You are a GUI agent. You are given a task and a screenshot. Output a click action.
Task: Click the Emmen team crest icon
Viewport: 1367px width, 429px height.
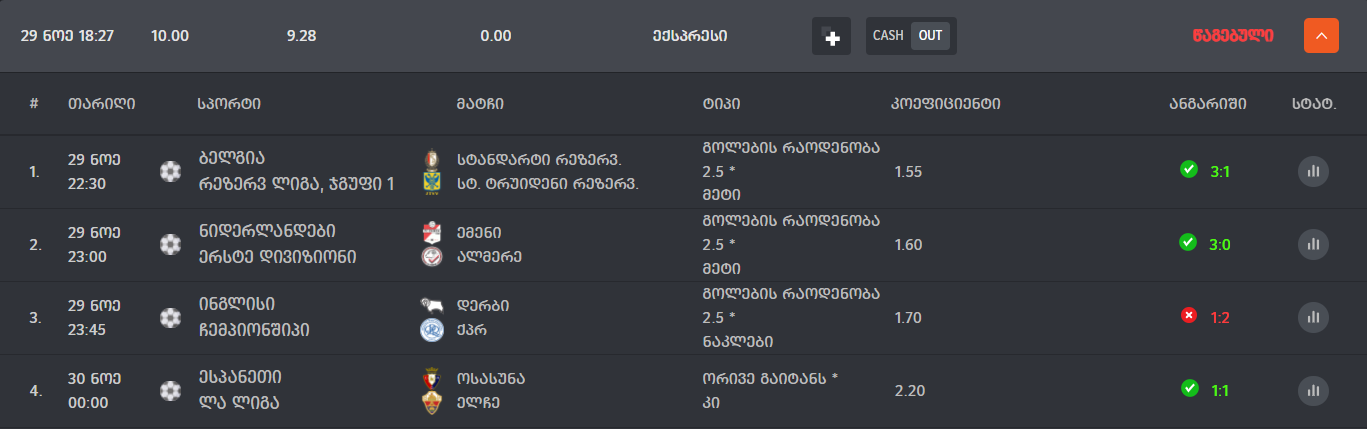(x=432, y=232)
